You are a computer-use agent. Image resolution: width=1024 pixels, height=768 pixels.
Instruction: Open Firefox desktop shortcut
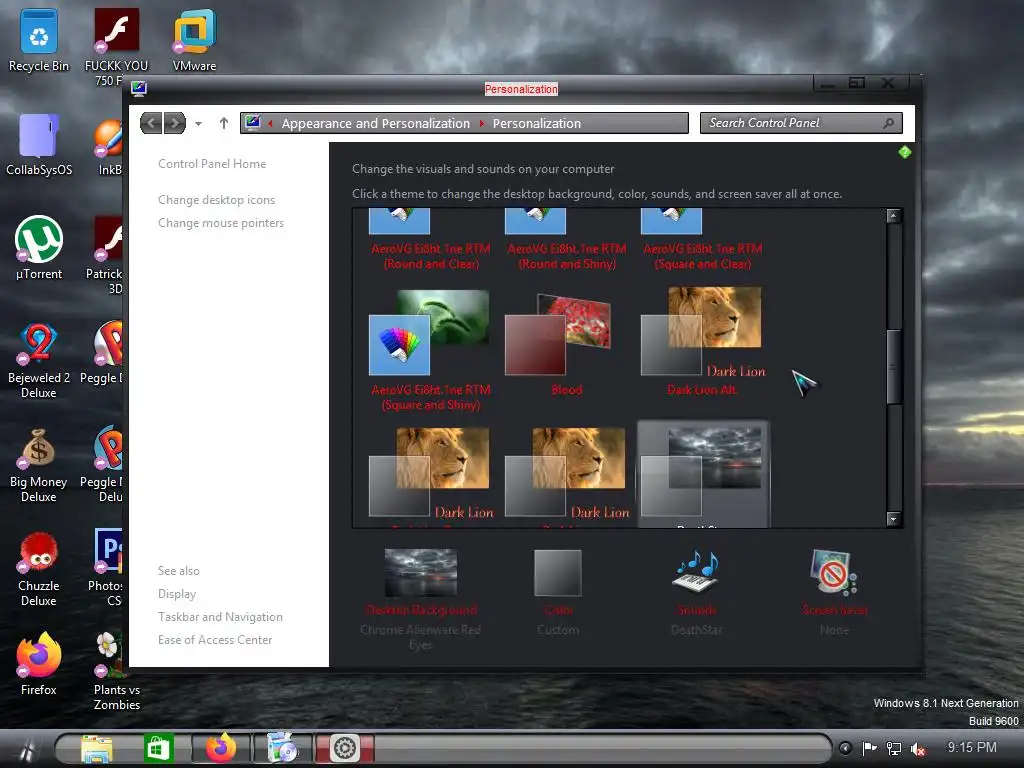pos(39,664)
